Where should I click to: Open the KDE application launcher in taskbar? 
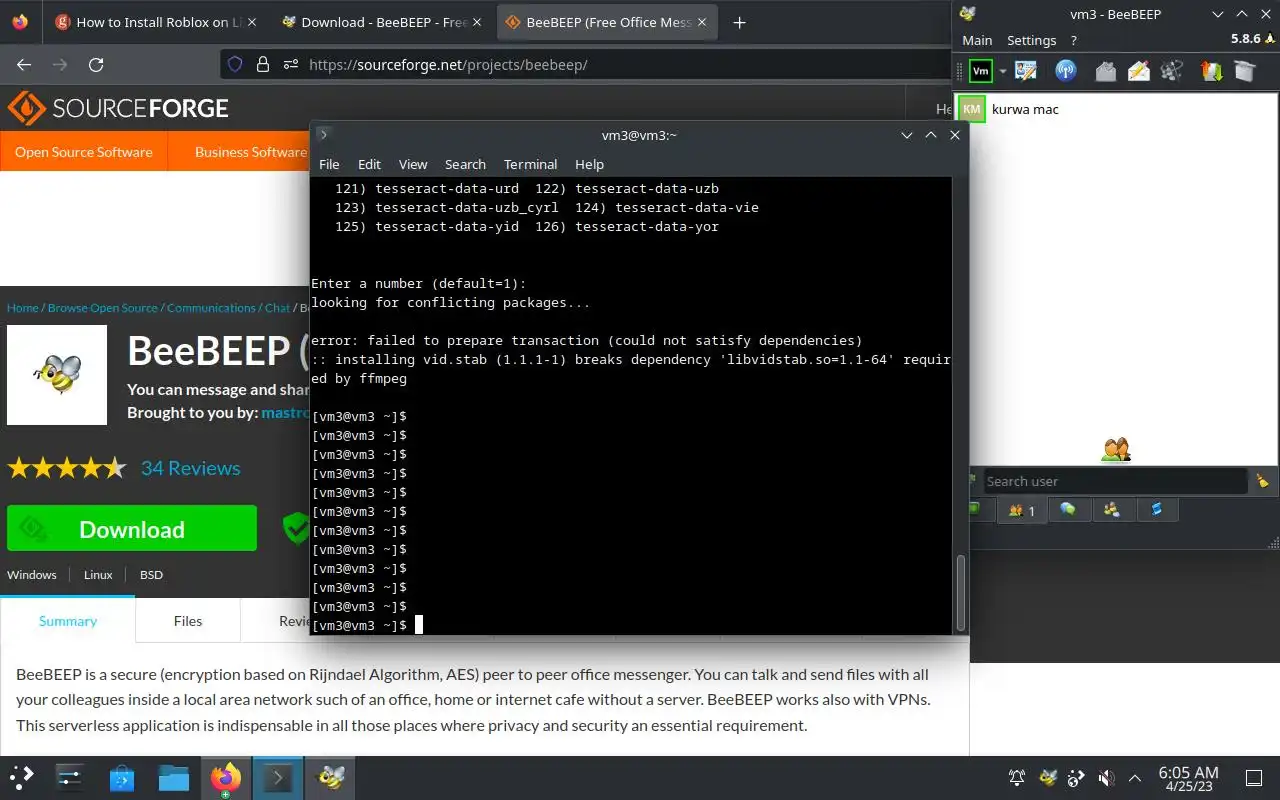21,777
